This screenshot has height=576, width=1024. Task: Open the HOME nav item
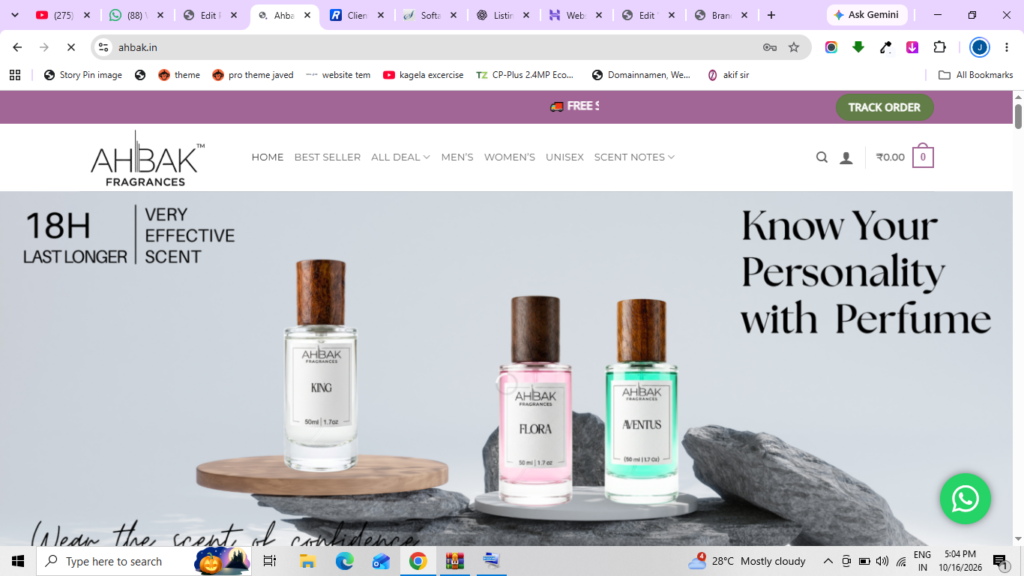[x=267, y=157]
